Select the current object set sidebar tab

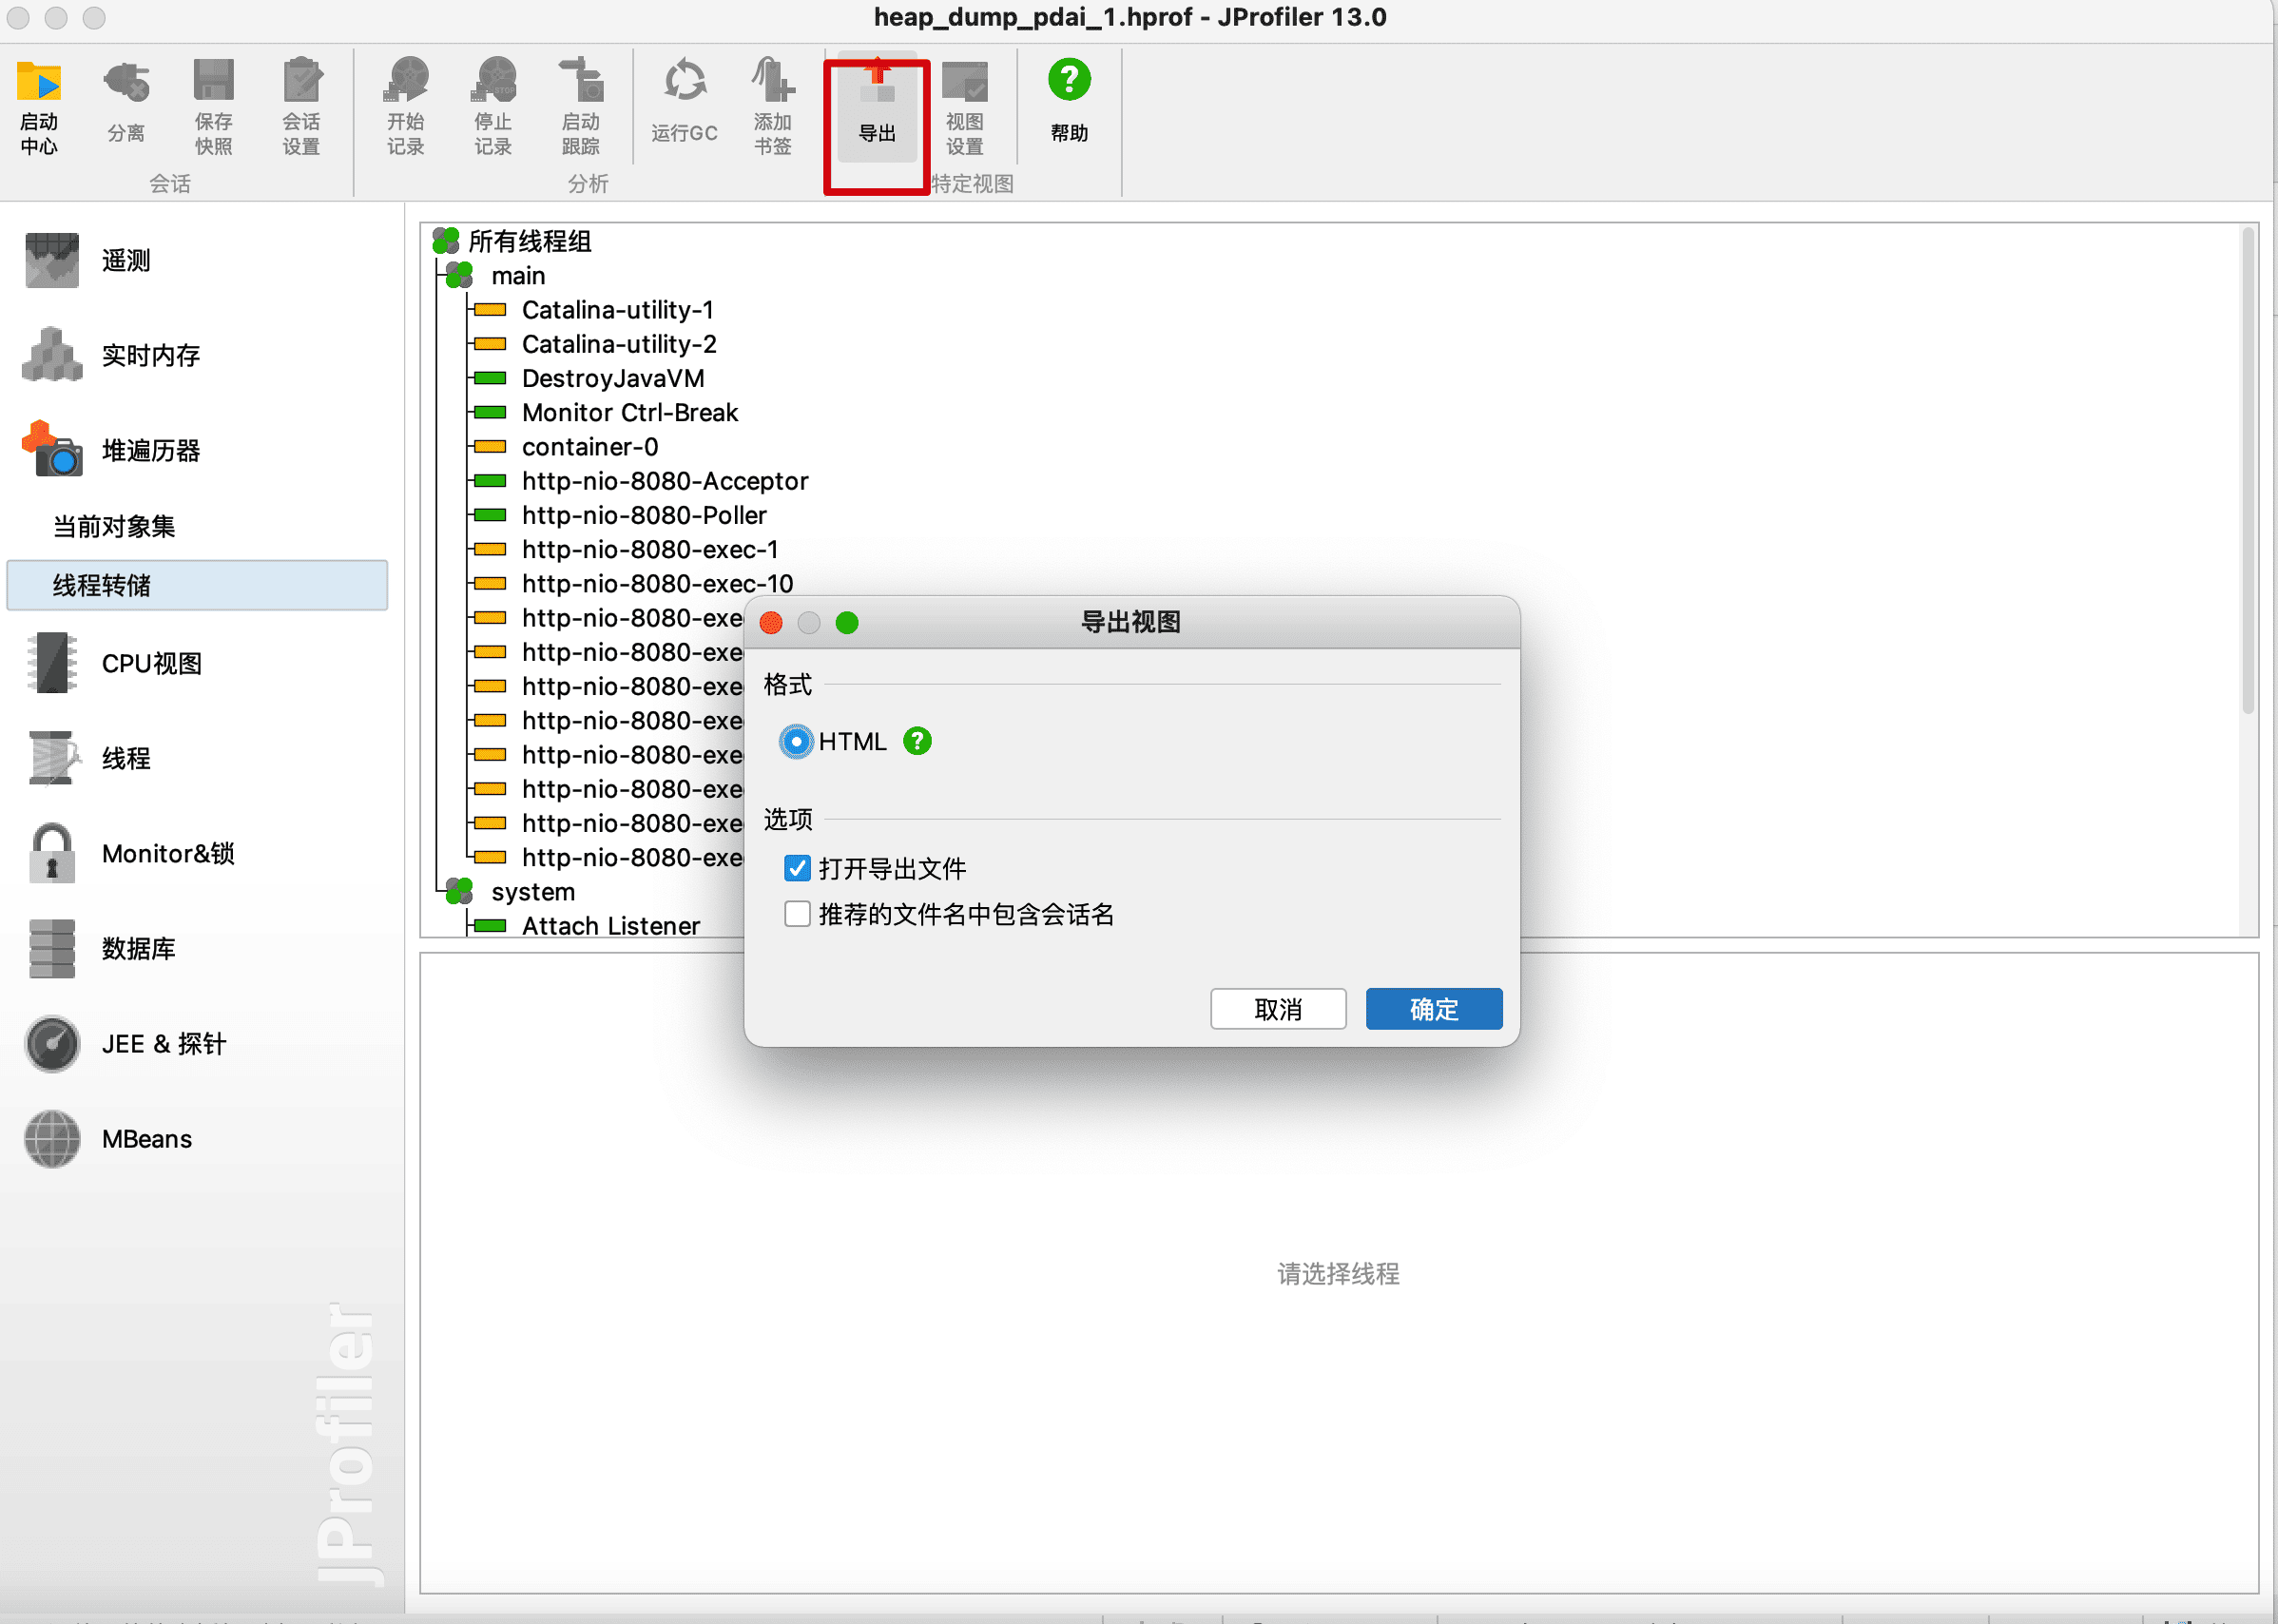114,526
